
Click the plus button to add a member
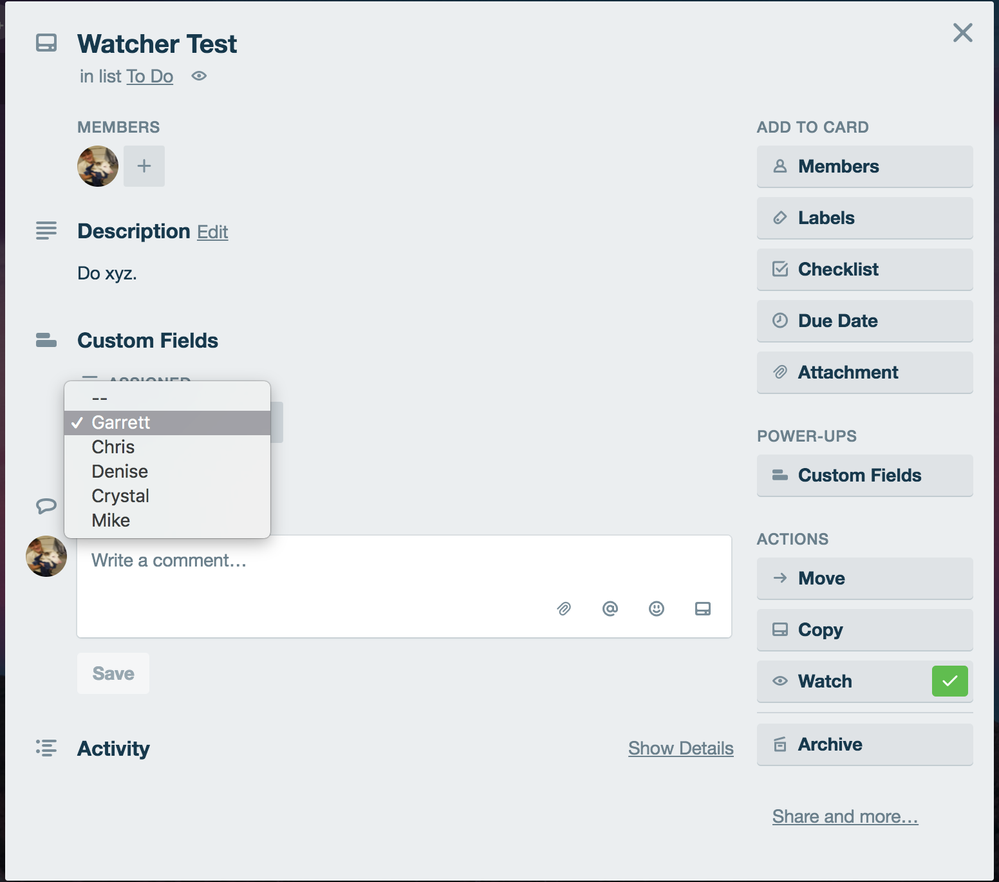[x=144, y=166]
